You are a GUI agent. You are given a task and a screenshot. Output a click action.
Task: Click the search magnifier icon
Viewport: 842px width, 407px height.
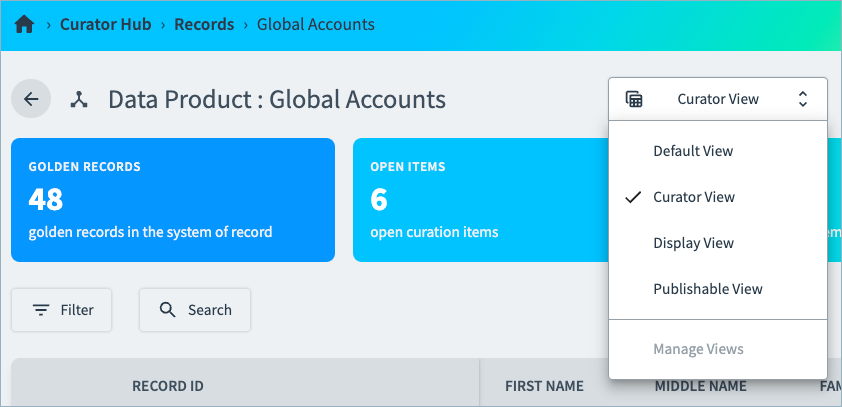pos(168,310)
